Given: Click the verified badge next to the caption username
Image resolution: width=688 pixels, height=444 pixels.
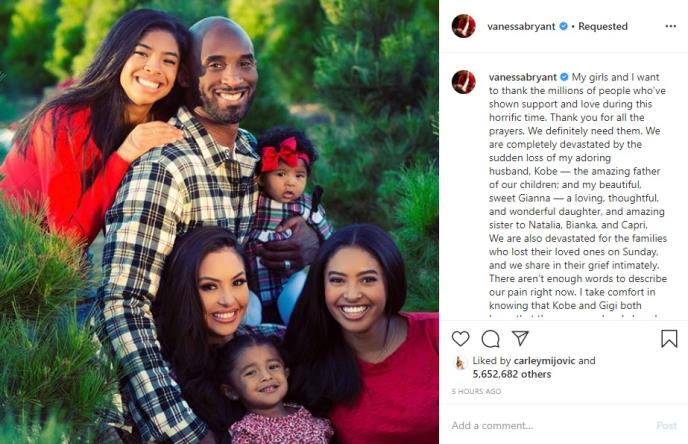Looking at the screenshot, I should [x=564, y=77].
